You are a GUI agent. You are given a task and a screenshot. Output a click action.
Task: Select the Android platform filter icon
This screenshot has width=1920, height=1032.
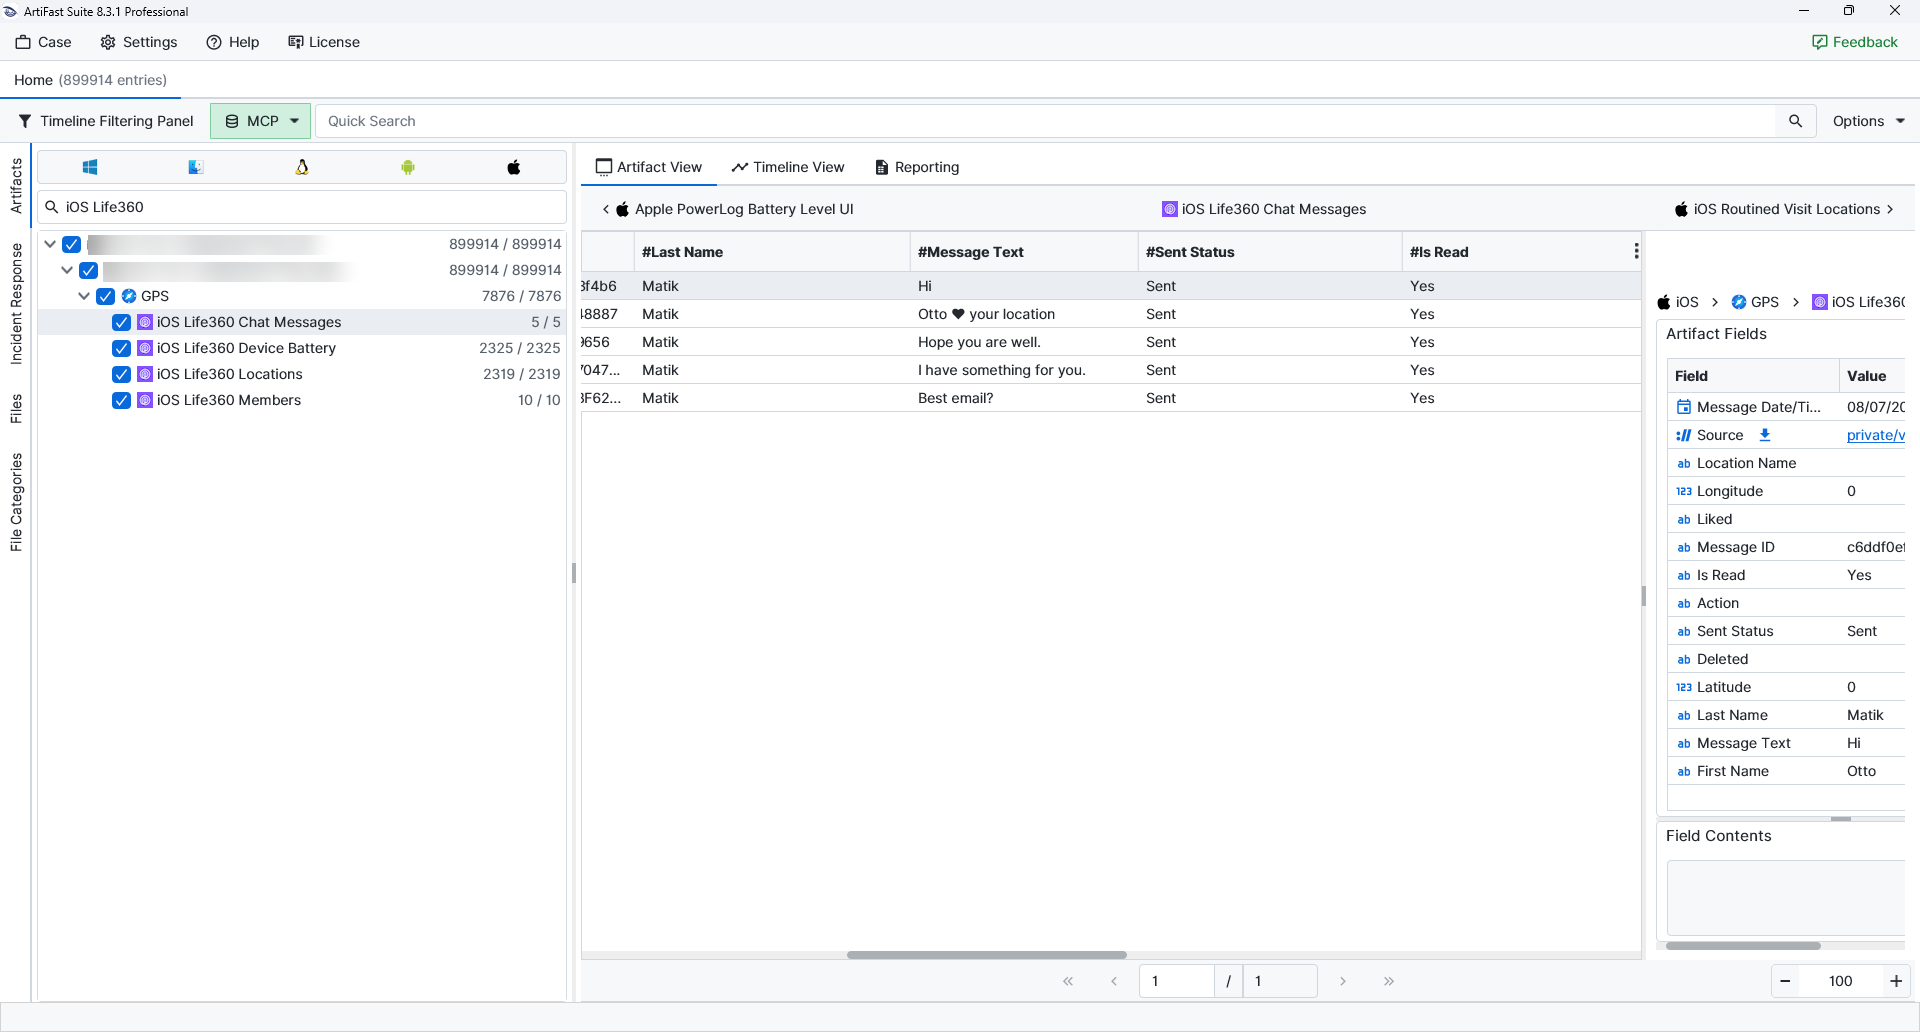coord(408,167)
